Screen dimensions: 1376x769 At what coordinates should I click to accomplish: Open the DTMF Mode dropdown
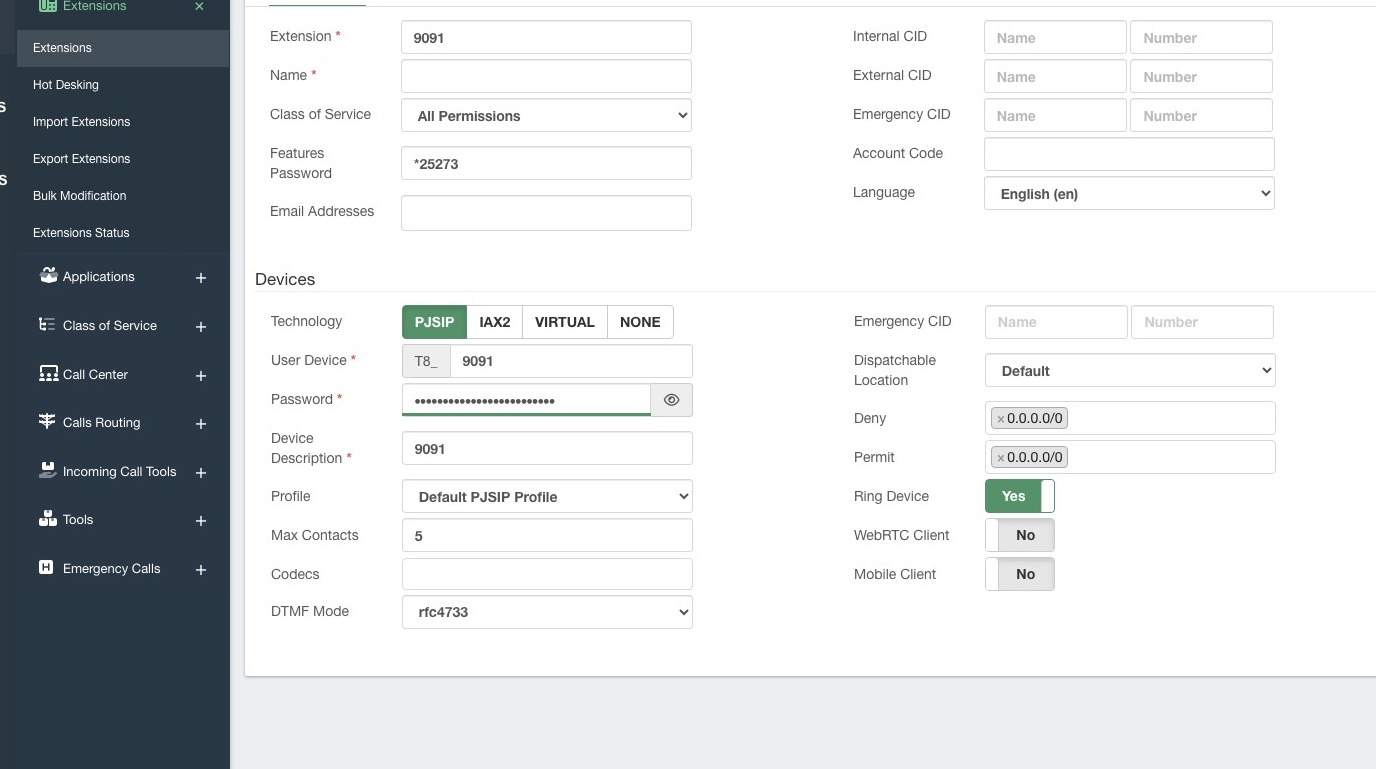tap(547, 612)
